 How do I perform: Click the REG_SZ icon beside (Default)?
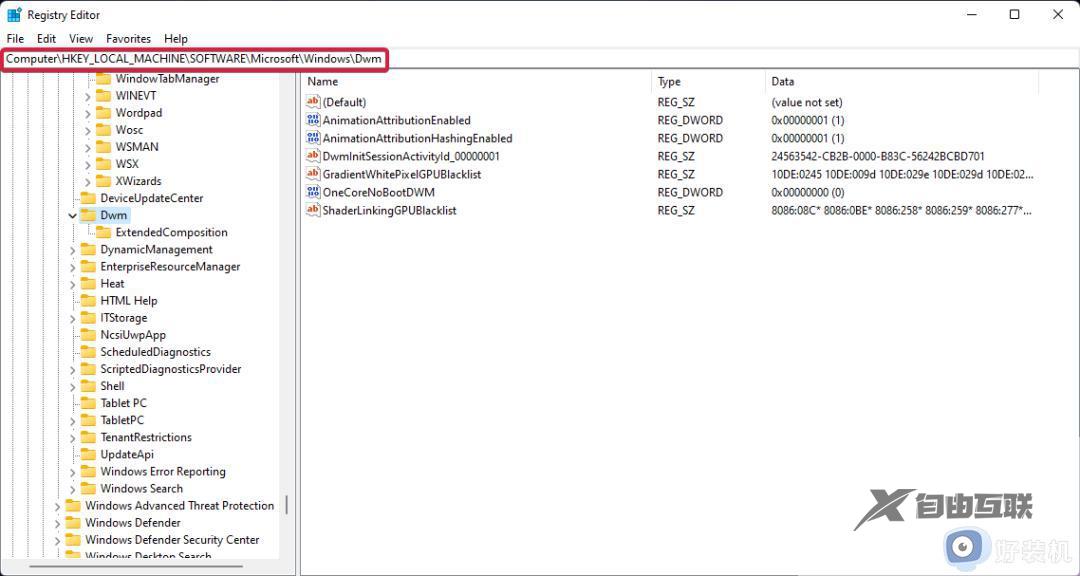[312, 102]
